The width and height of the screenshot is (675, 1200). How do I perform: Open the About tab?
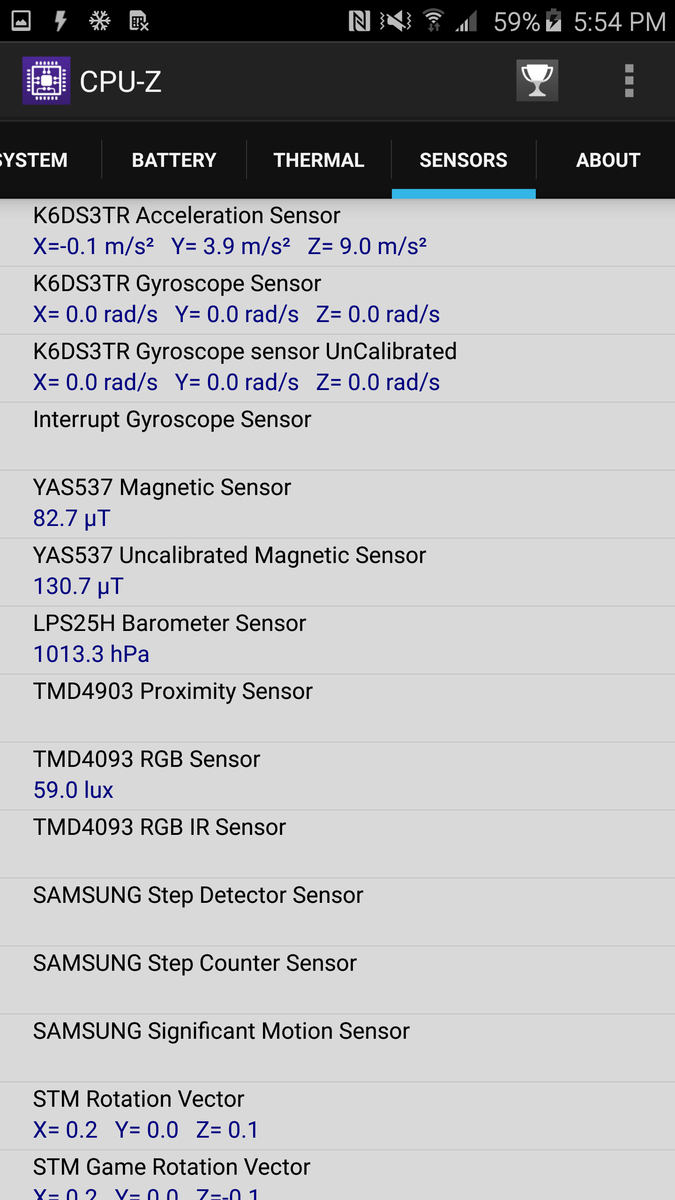[x=608, y=160]
